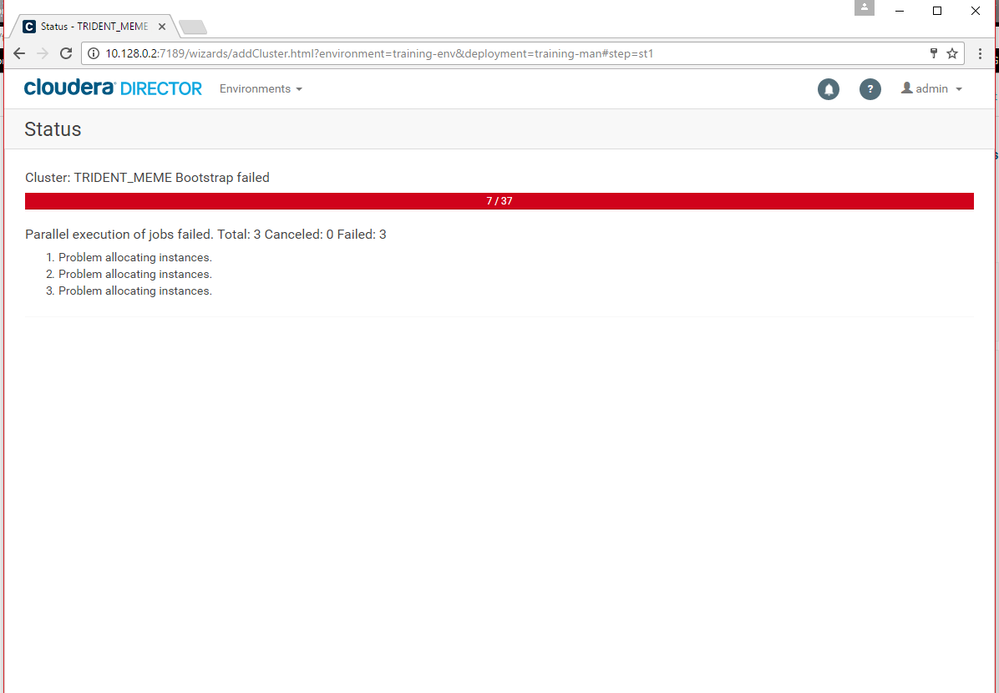Click the red 7/37 progress bar
999x693 pixels.
pyautogui.click(x=499, y=200)
